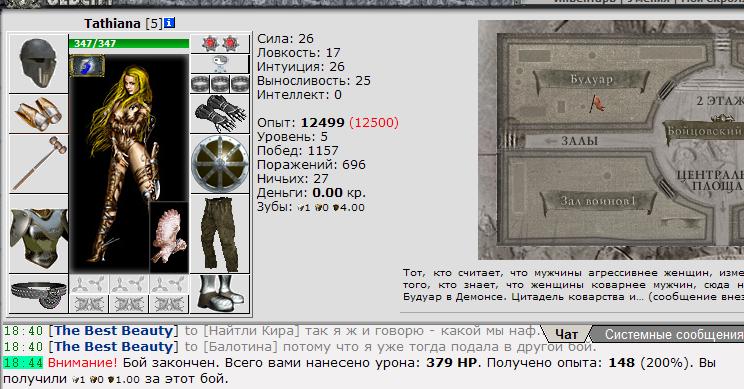Click the Ловкость: 17 stat
Image resolution: width=744 pixels, height=389 pixels.
click(x=298, y=53)
